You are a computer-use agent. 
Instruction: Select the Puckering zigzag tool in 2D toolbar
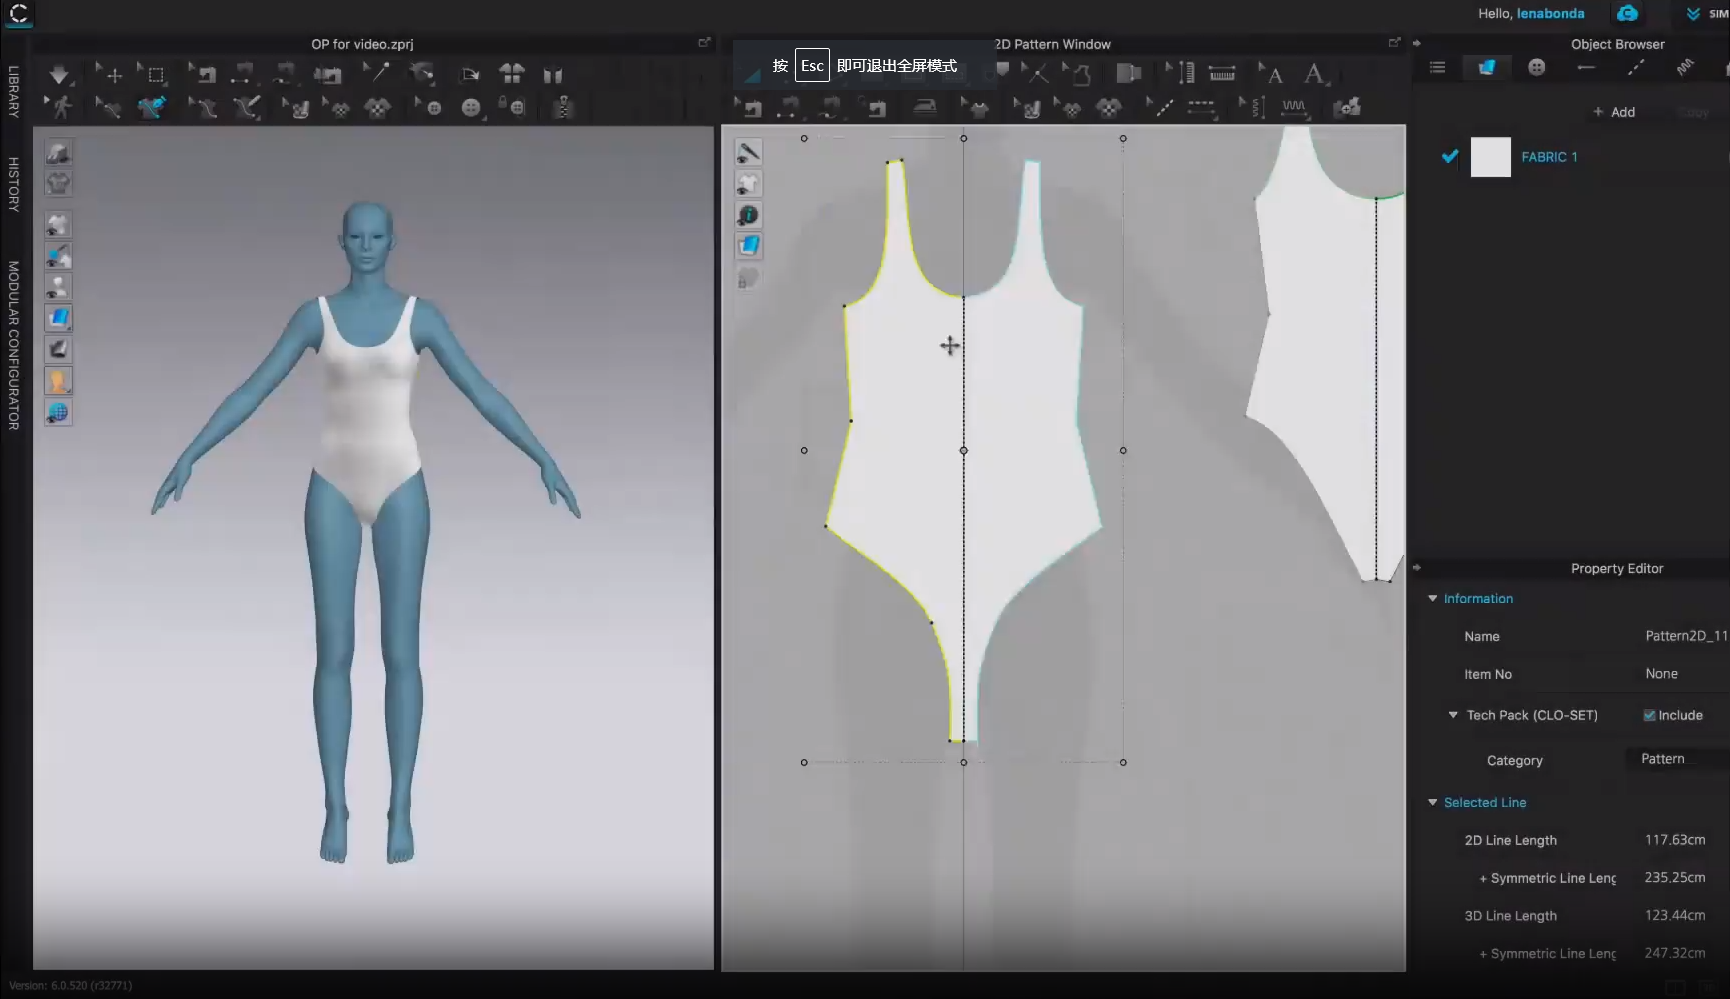1294,107
